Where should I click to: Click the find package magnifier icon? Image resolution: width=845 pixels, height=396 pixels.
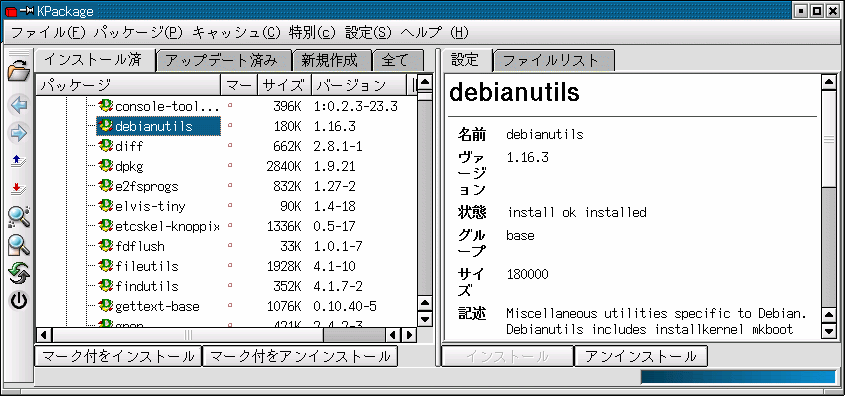tap(19, 216)
